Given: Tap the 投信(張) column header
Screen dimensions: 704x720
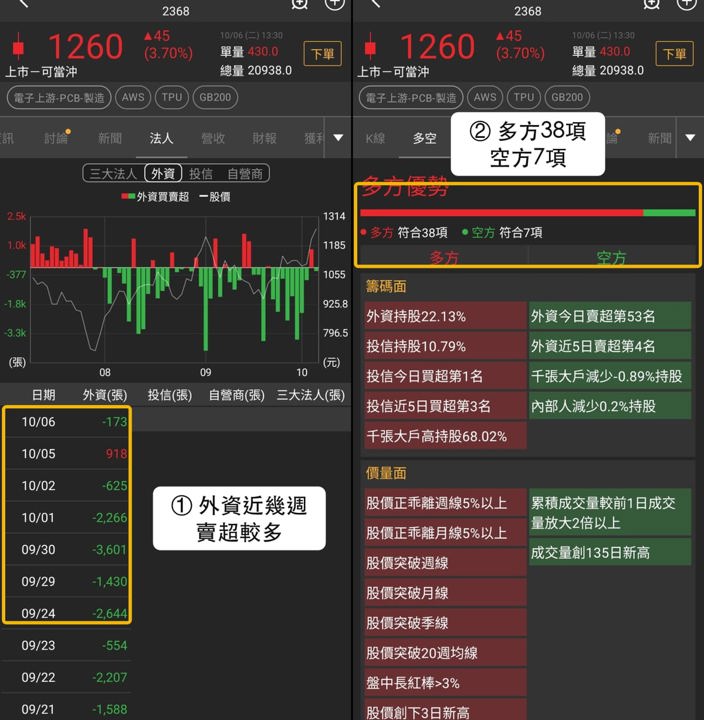Looking at the screenshot, I should click(x=170, y=395).
